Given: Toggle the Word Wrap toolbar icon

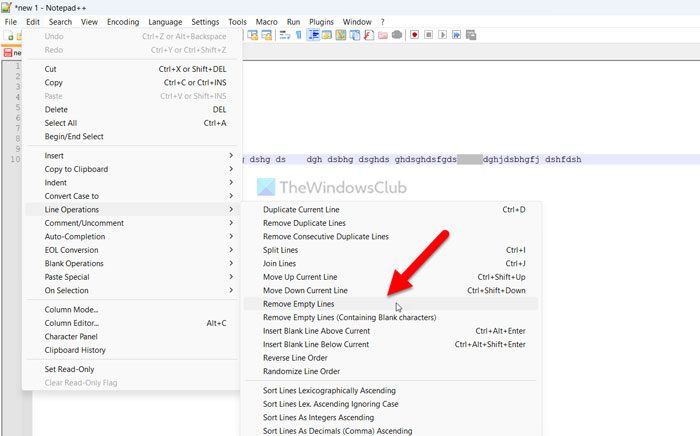Looking at the screenshot, I should 284,35.
